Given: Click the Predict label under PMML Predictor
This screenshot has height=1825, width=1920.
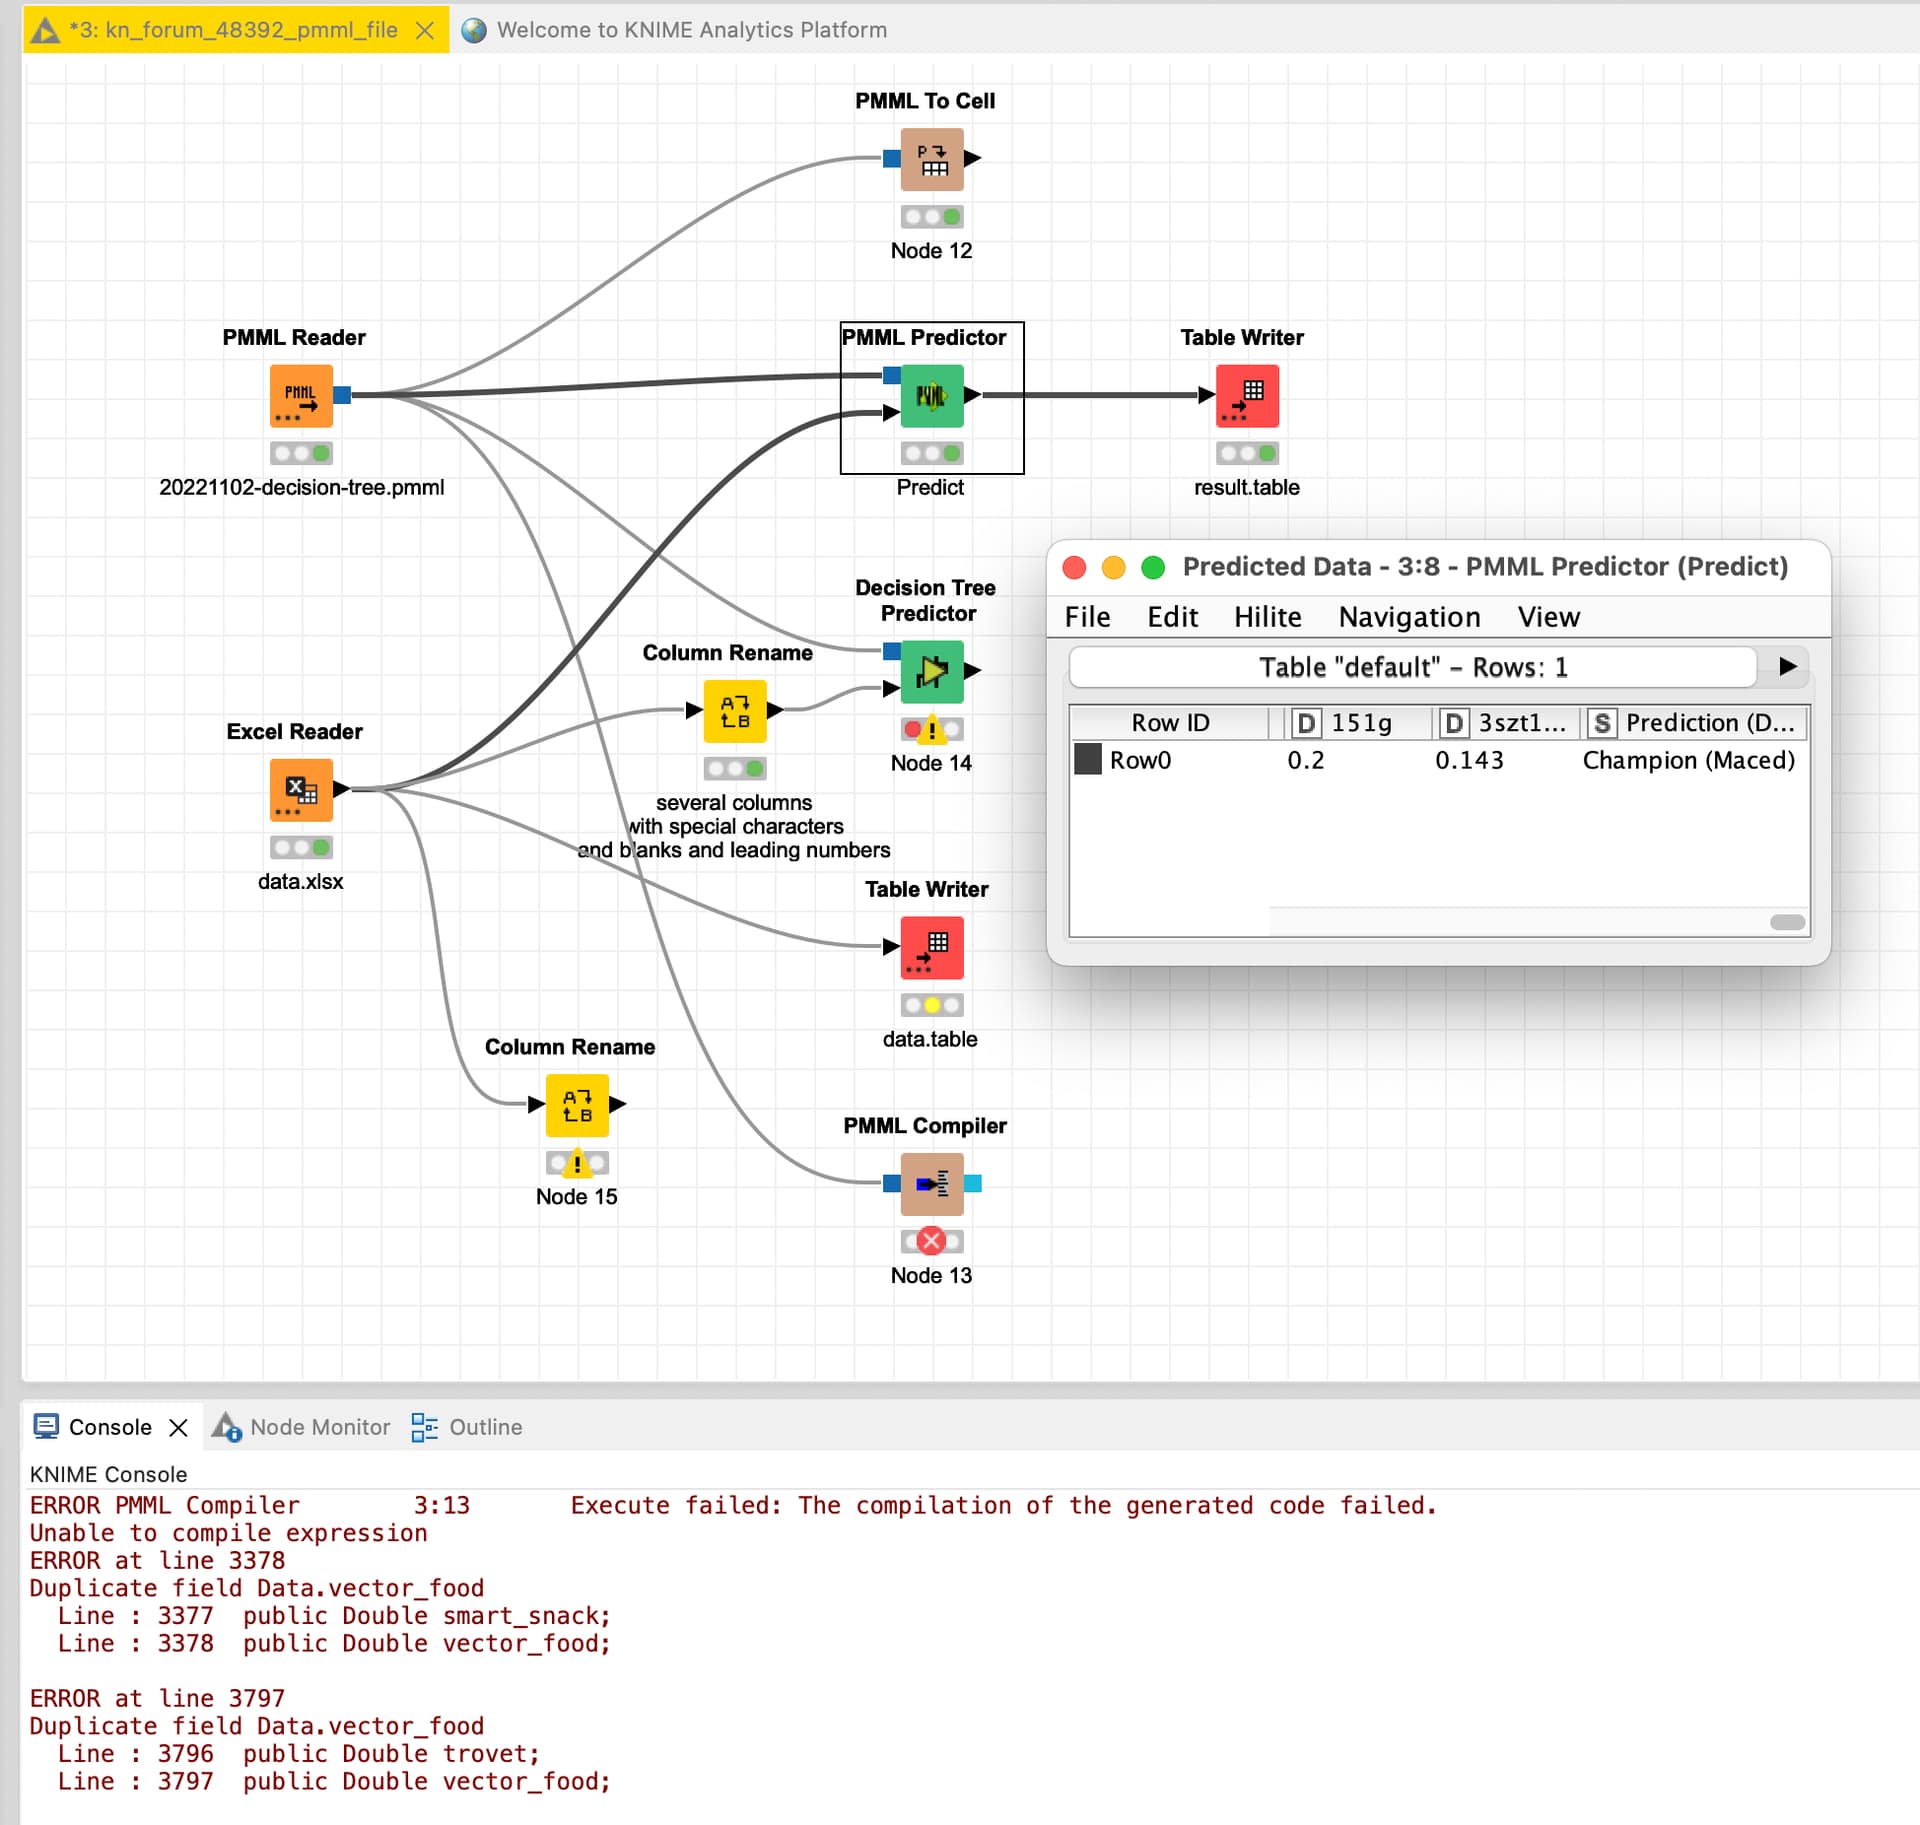Looking at the screenshot, I should tap(930, 487).
